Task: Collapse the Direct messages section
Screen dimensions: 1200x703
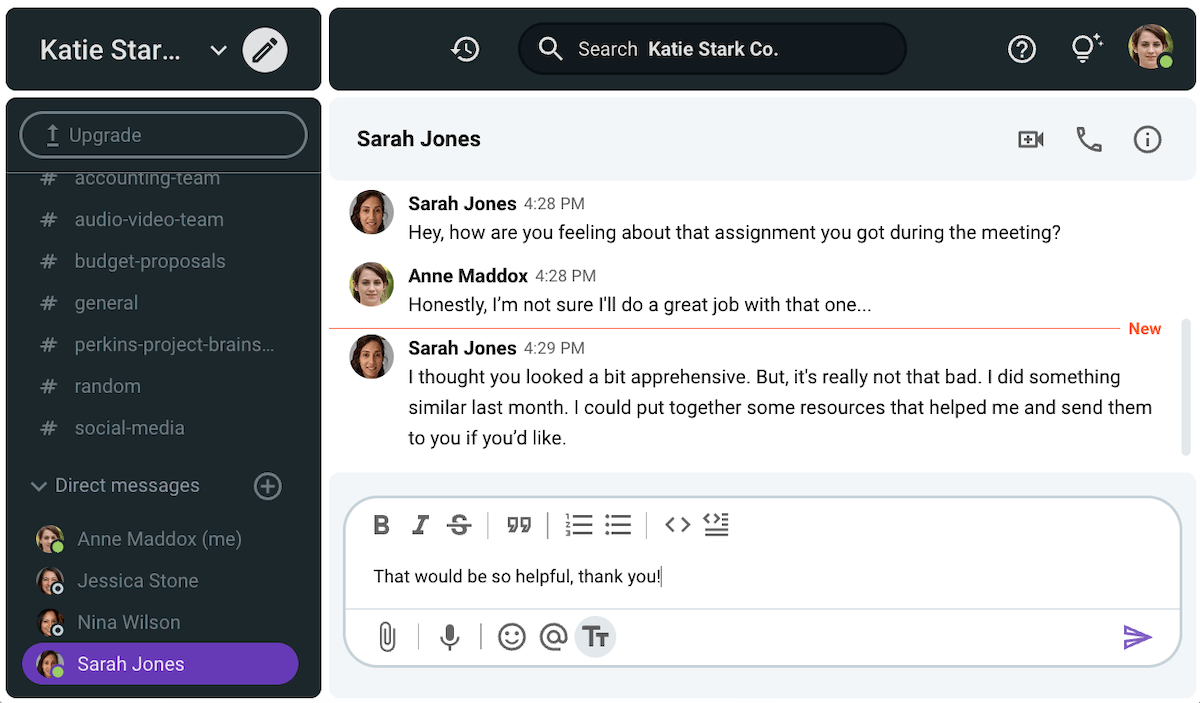Action: (39, 486)
